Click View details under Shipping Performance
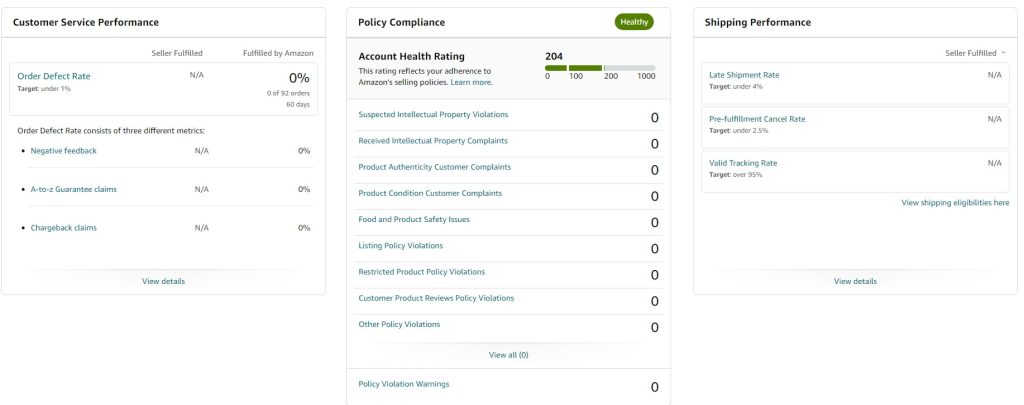Image resolution: width=1024 pixels, height=405 pixels. point(855,282)
